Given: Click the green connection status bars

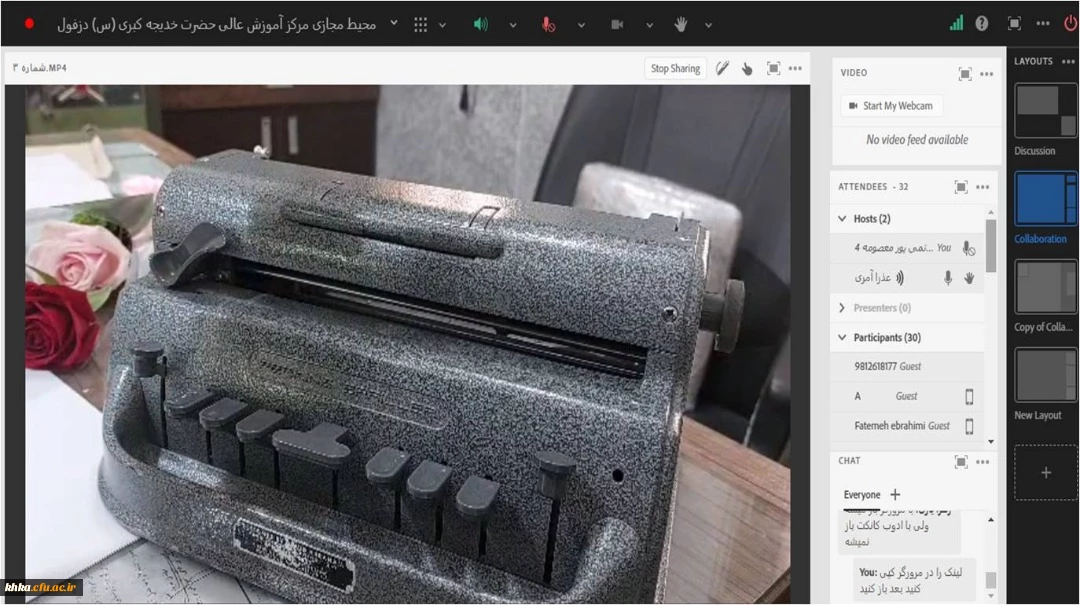Looking at the screenshot, I should point(956,23).
